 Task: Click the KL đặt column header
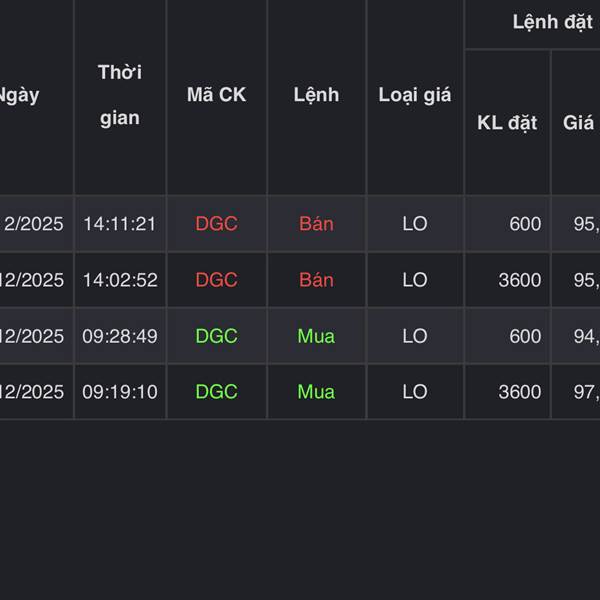[507, 123]
